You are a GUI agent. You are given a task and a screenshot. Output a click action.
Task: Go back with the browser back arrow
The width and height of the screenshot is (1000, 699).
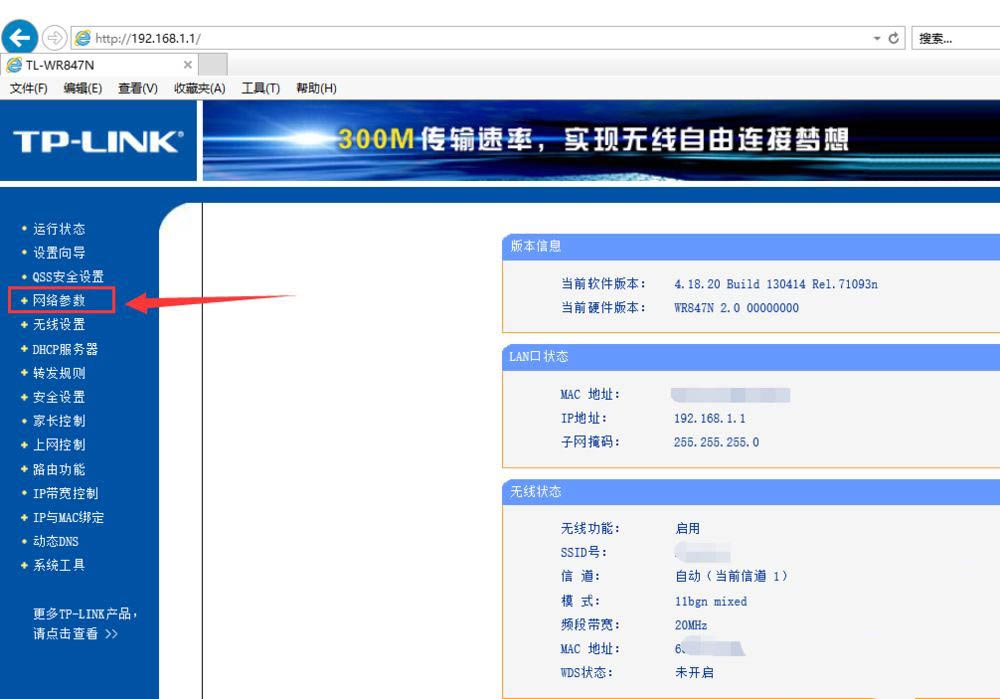(20, 37)
